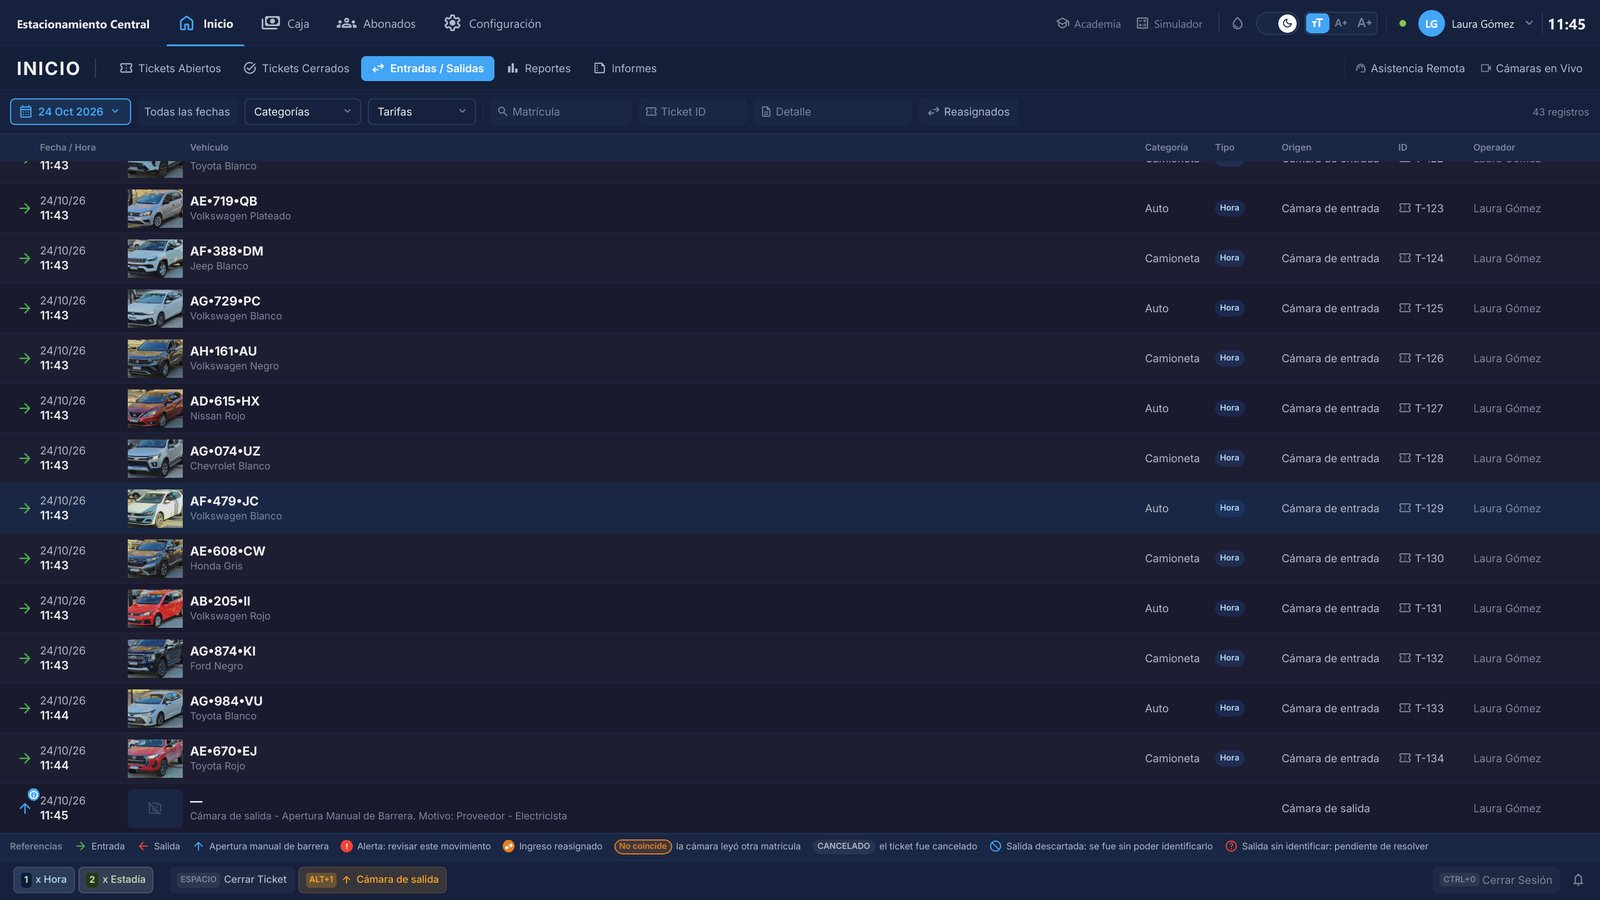Go to the Inicio menu

(206, 23)
